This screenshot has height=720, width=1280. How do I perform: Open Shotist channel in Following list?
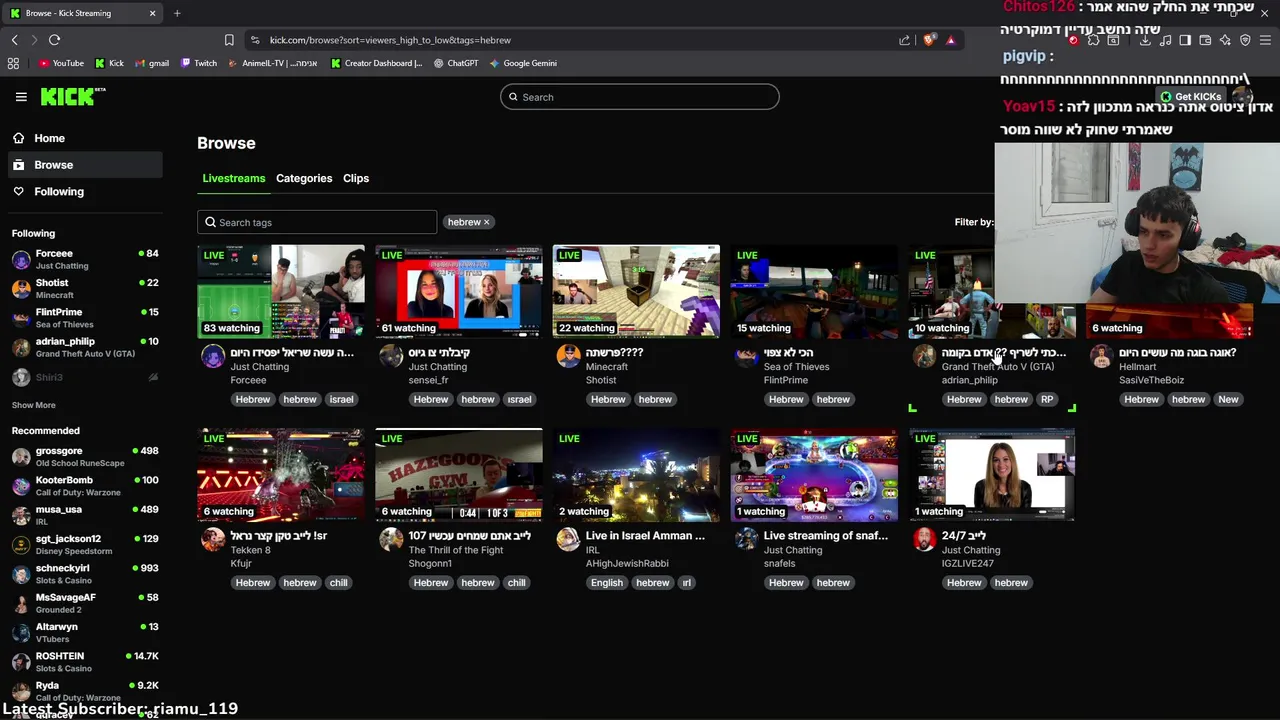coord(84,289)
